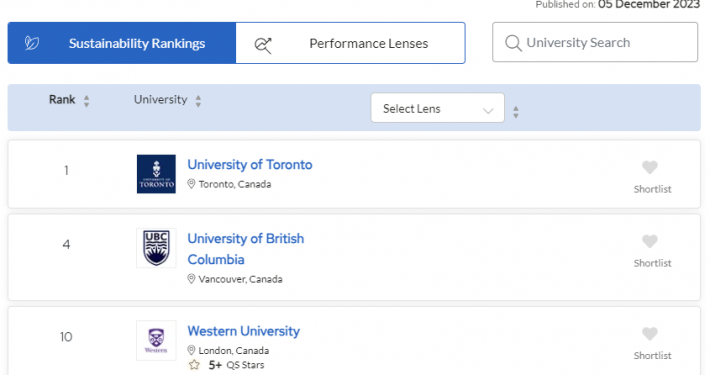Sort the list by Rank arrows
710x375 pixels.
pos(86,101)
